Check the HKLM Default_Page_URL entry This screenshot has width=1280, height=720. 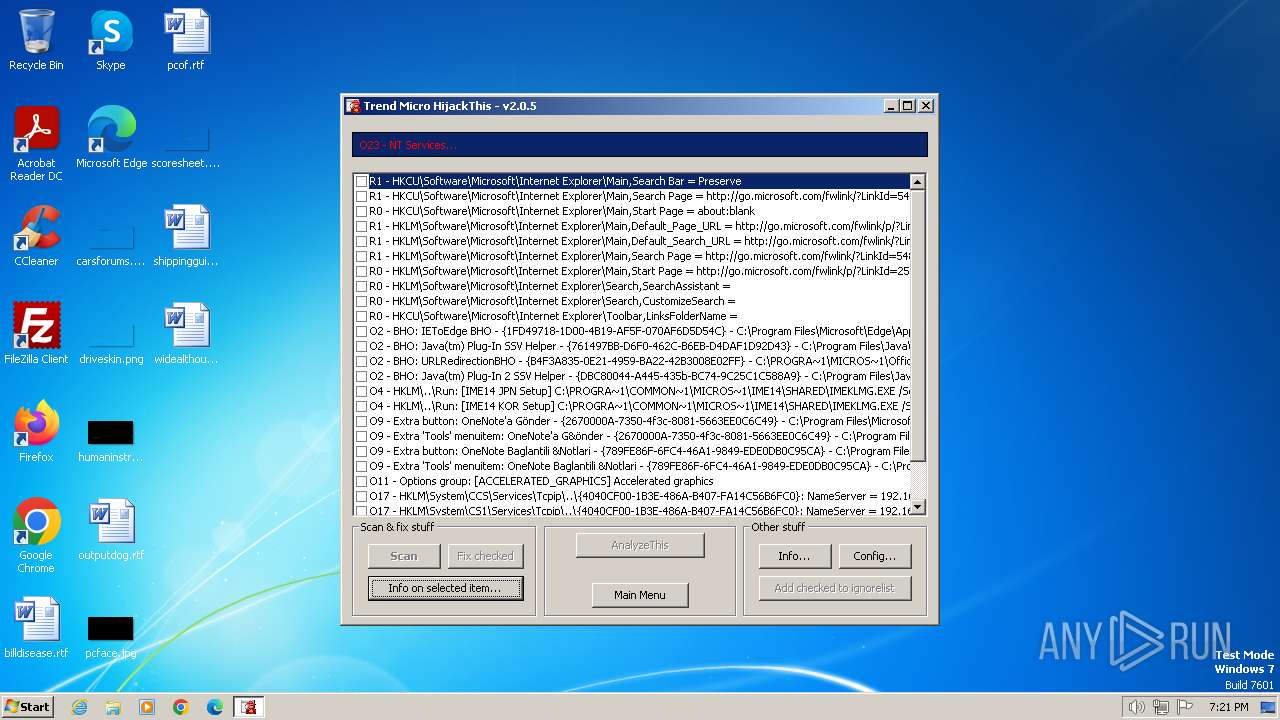[x=362, y=226]
